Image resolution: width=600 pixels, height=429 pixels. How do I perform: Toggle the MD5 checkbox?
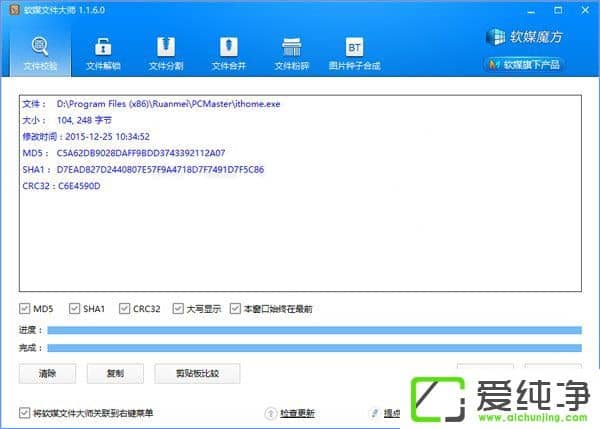point(24,308)
